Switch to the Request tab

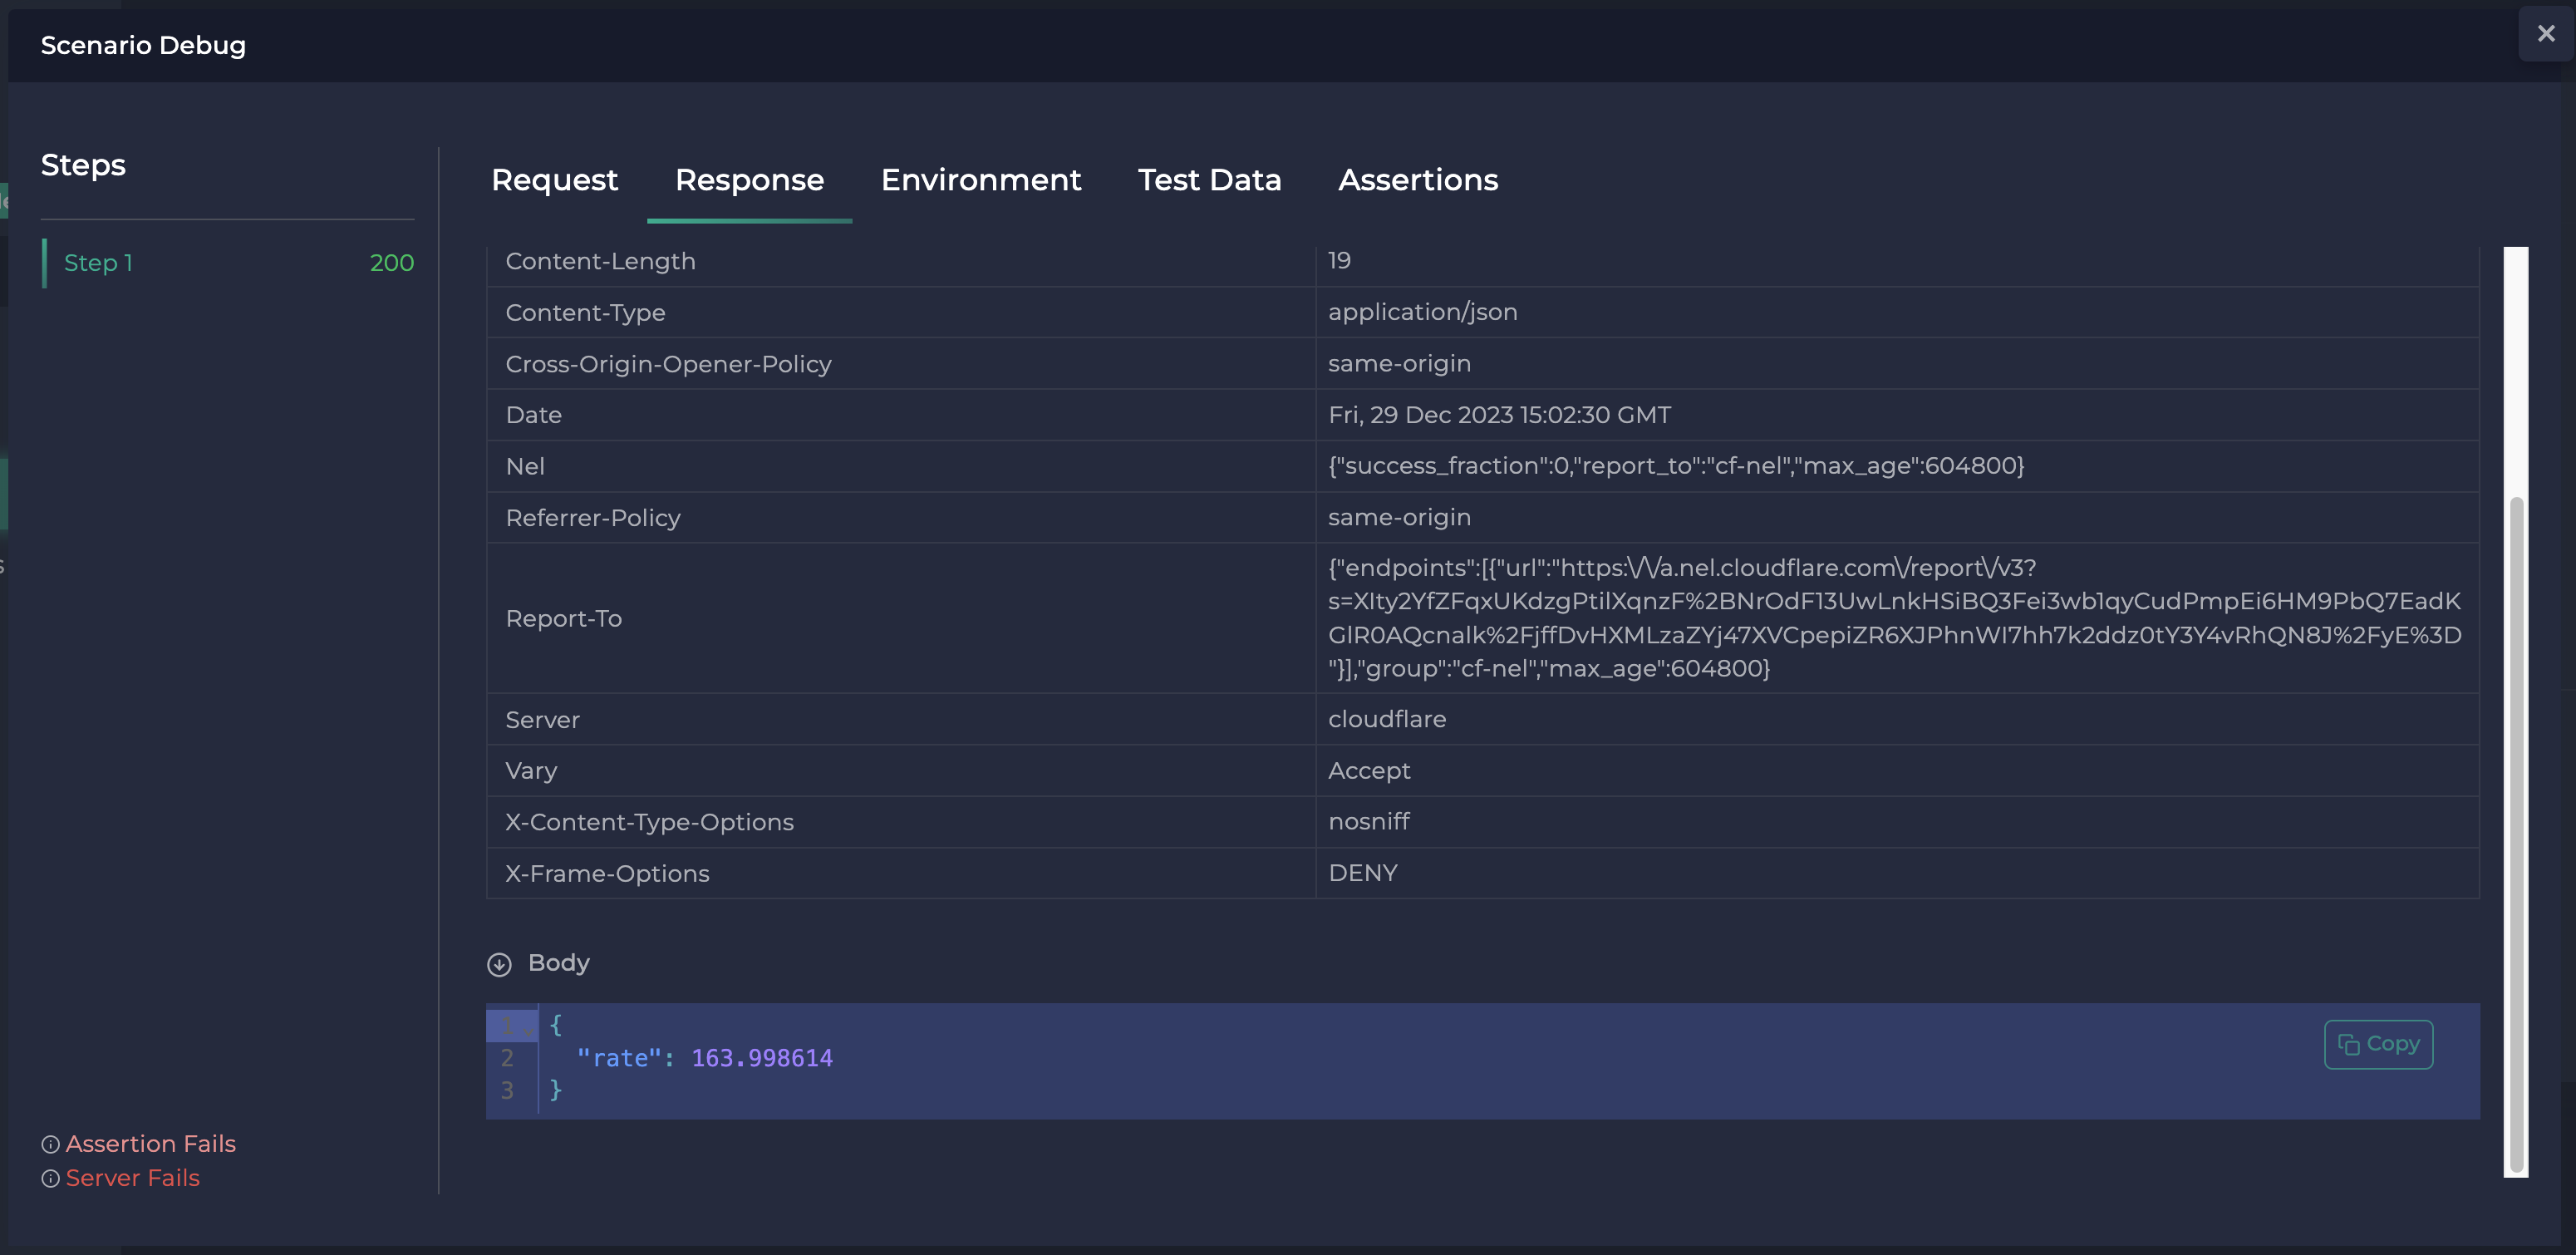pyautogui.click(x=554, y=181)
